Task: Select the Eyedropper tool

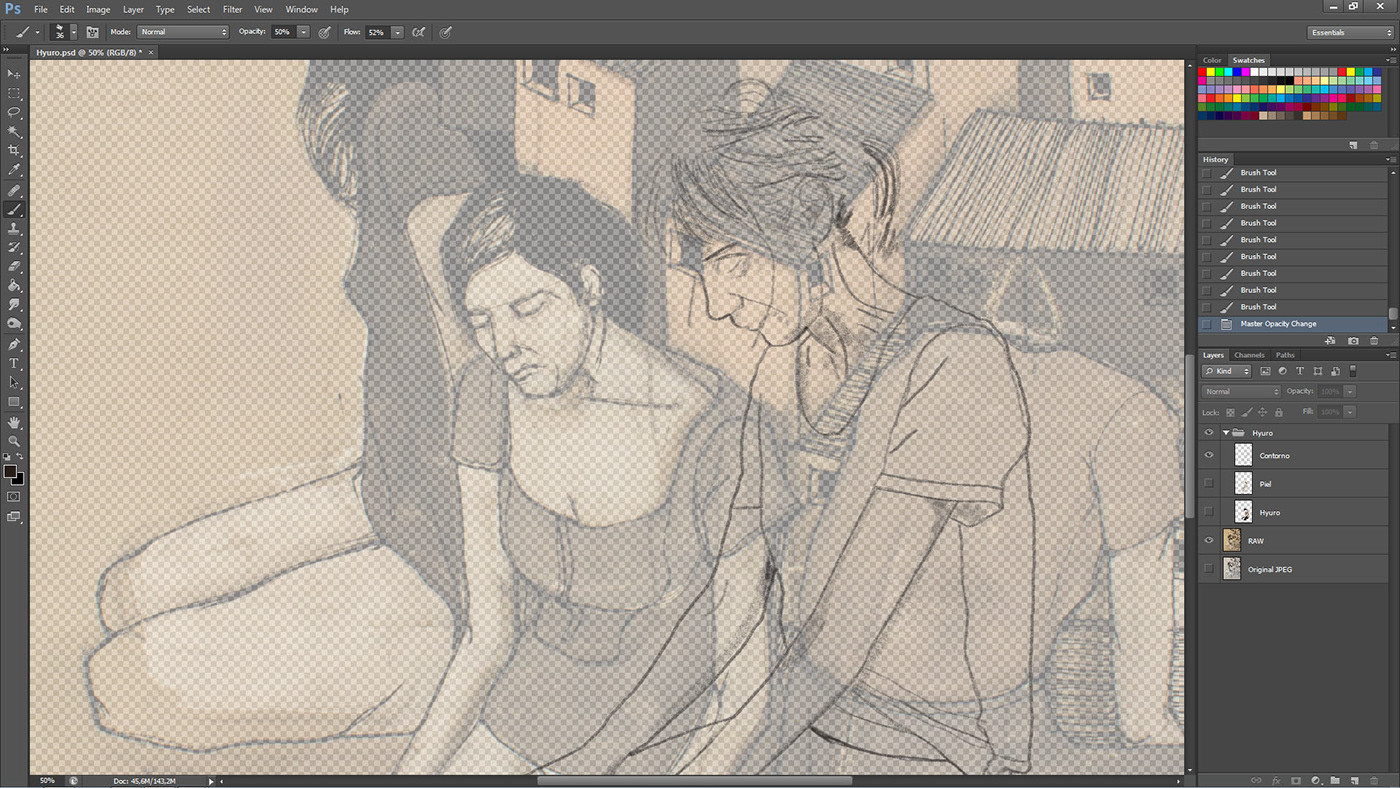Action: 14,170
